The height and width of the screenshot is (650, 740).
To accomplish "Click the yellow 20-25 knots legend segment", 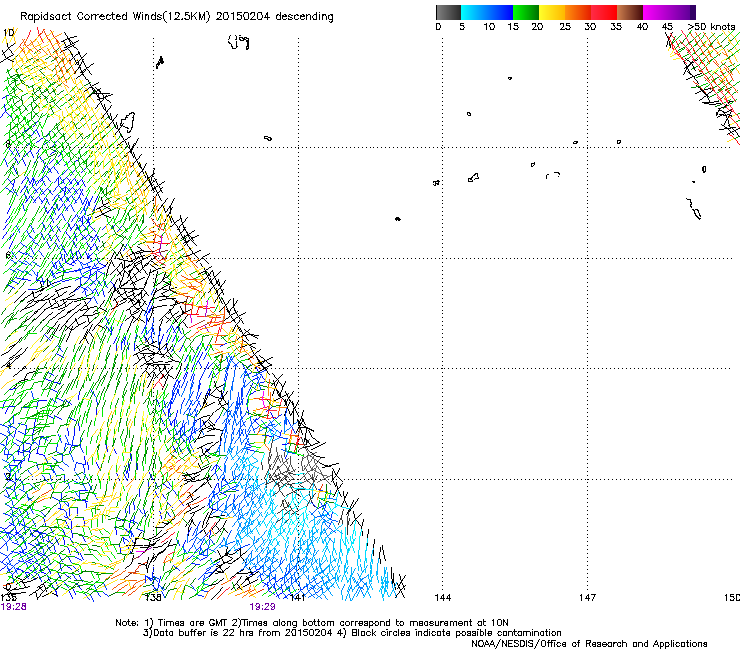I will click(x=552, y=12).
